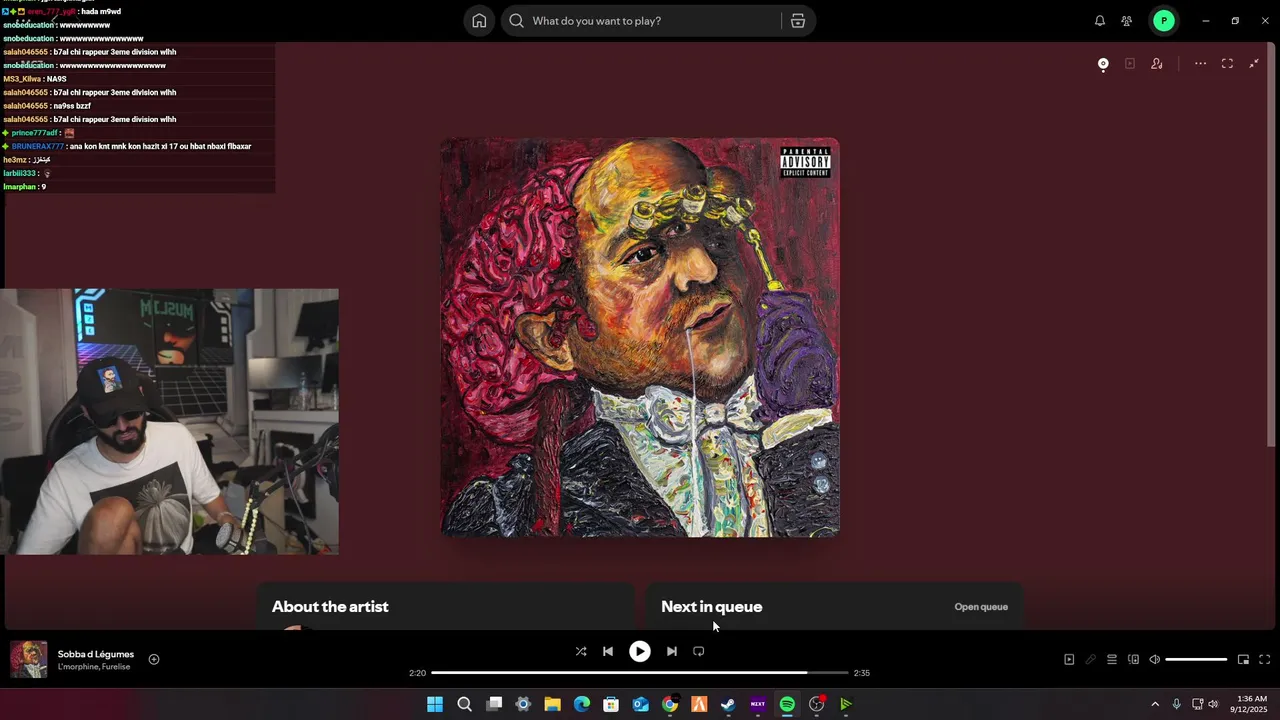
Task: Open the Miniplayer
Action: pyautogui.click(x=1243, y=660)
